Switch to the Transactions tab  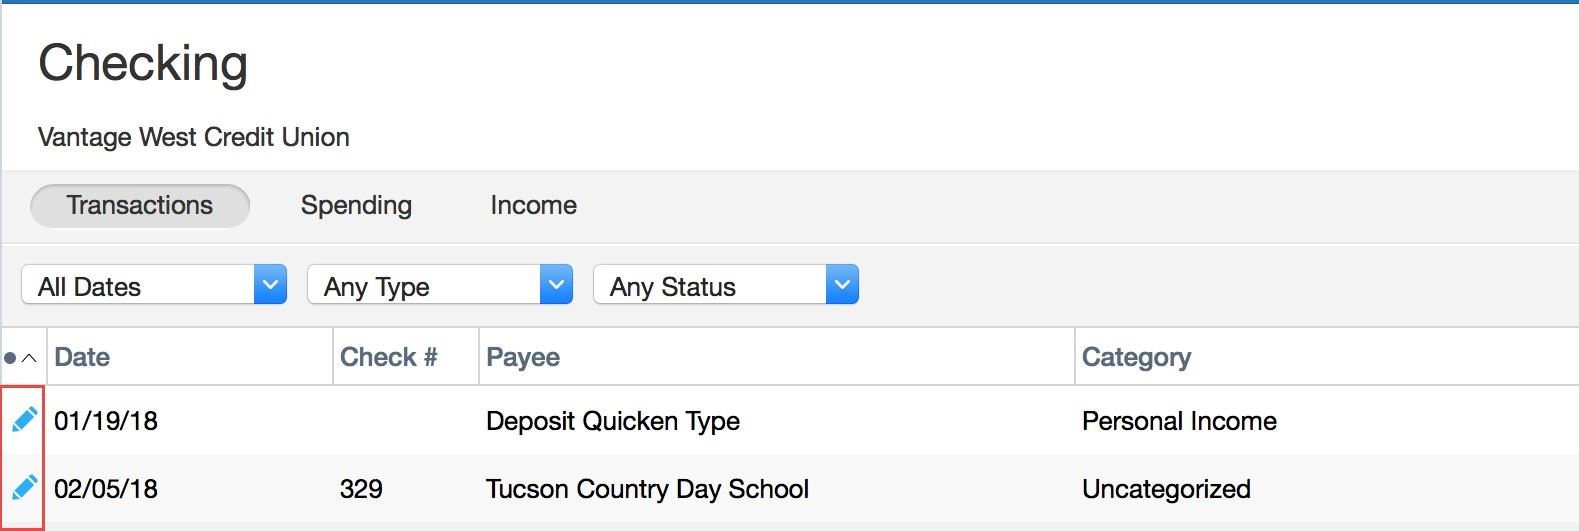coord(140,205)
